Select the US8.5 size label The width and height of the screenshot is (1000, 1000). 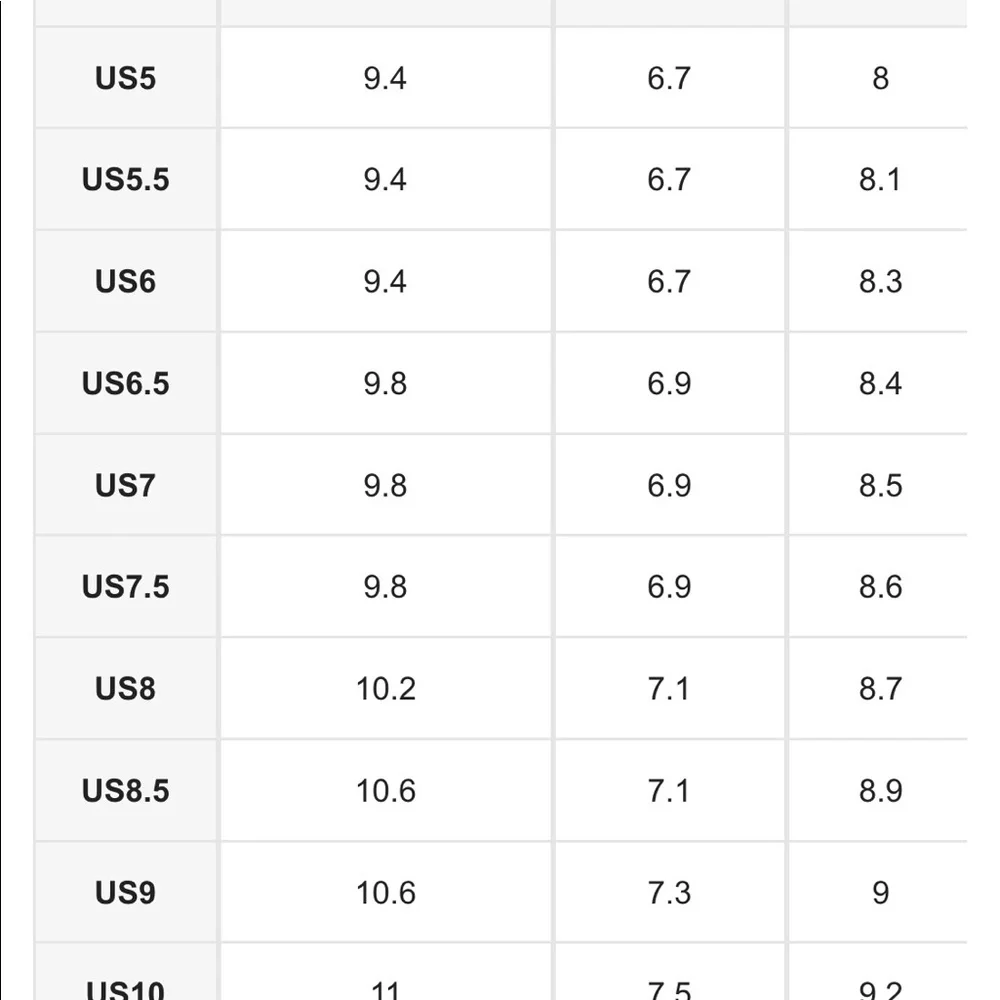(x=126, y=791)
